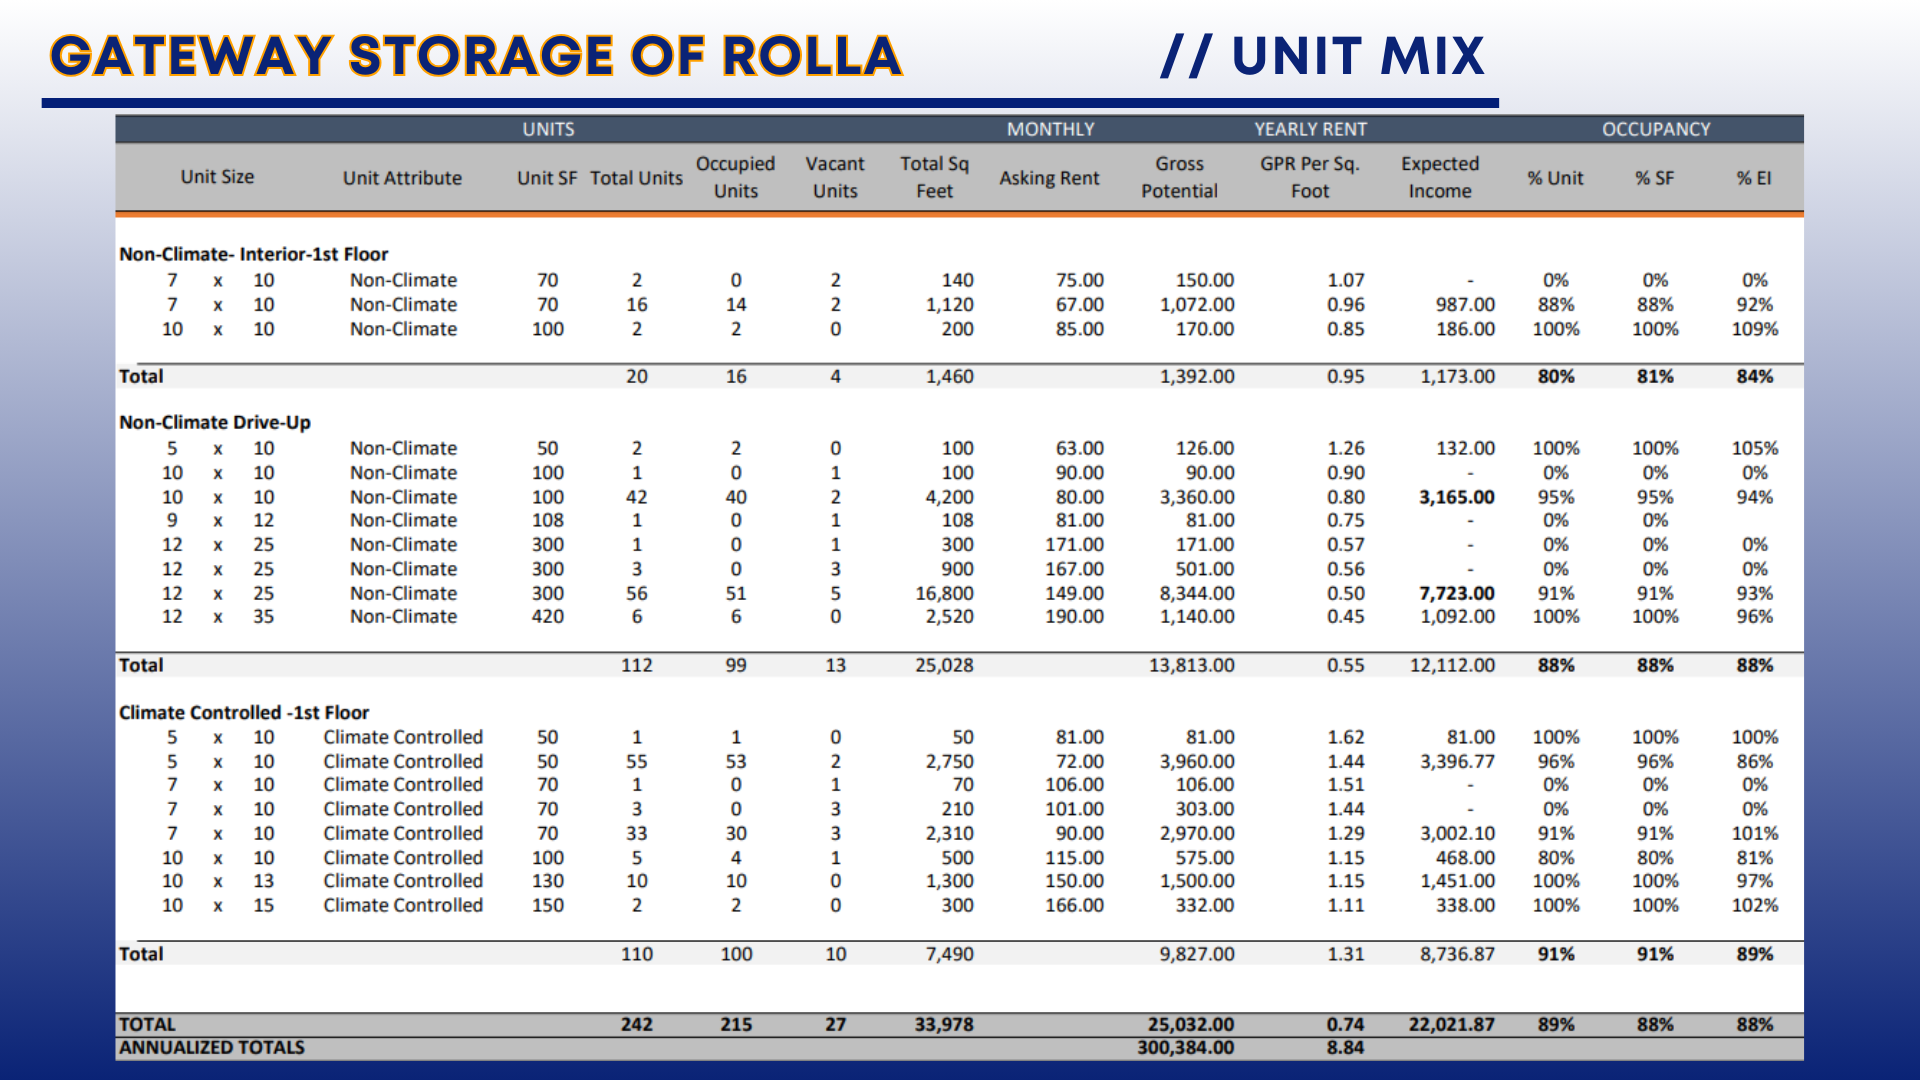Viewport: 1920px width, 1080px height.
Task: Select the 'Non-Climate Drive-Up' section heading
Action: 215,422
